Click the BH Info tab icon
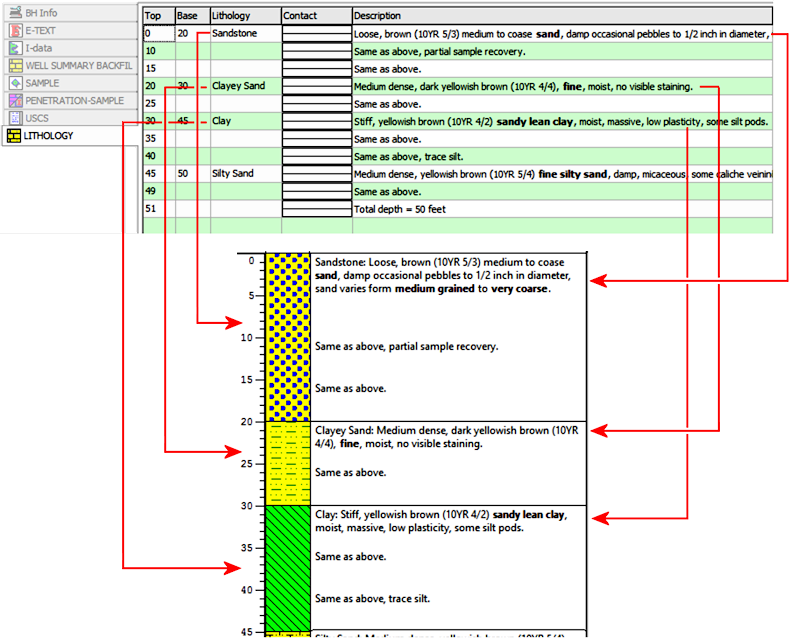 15,13
